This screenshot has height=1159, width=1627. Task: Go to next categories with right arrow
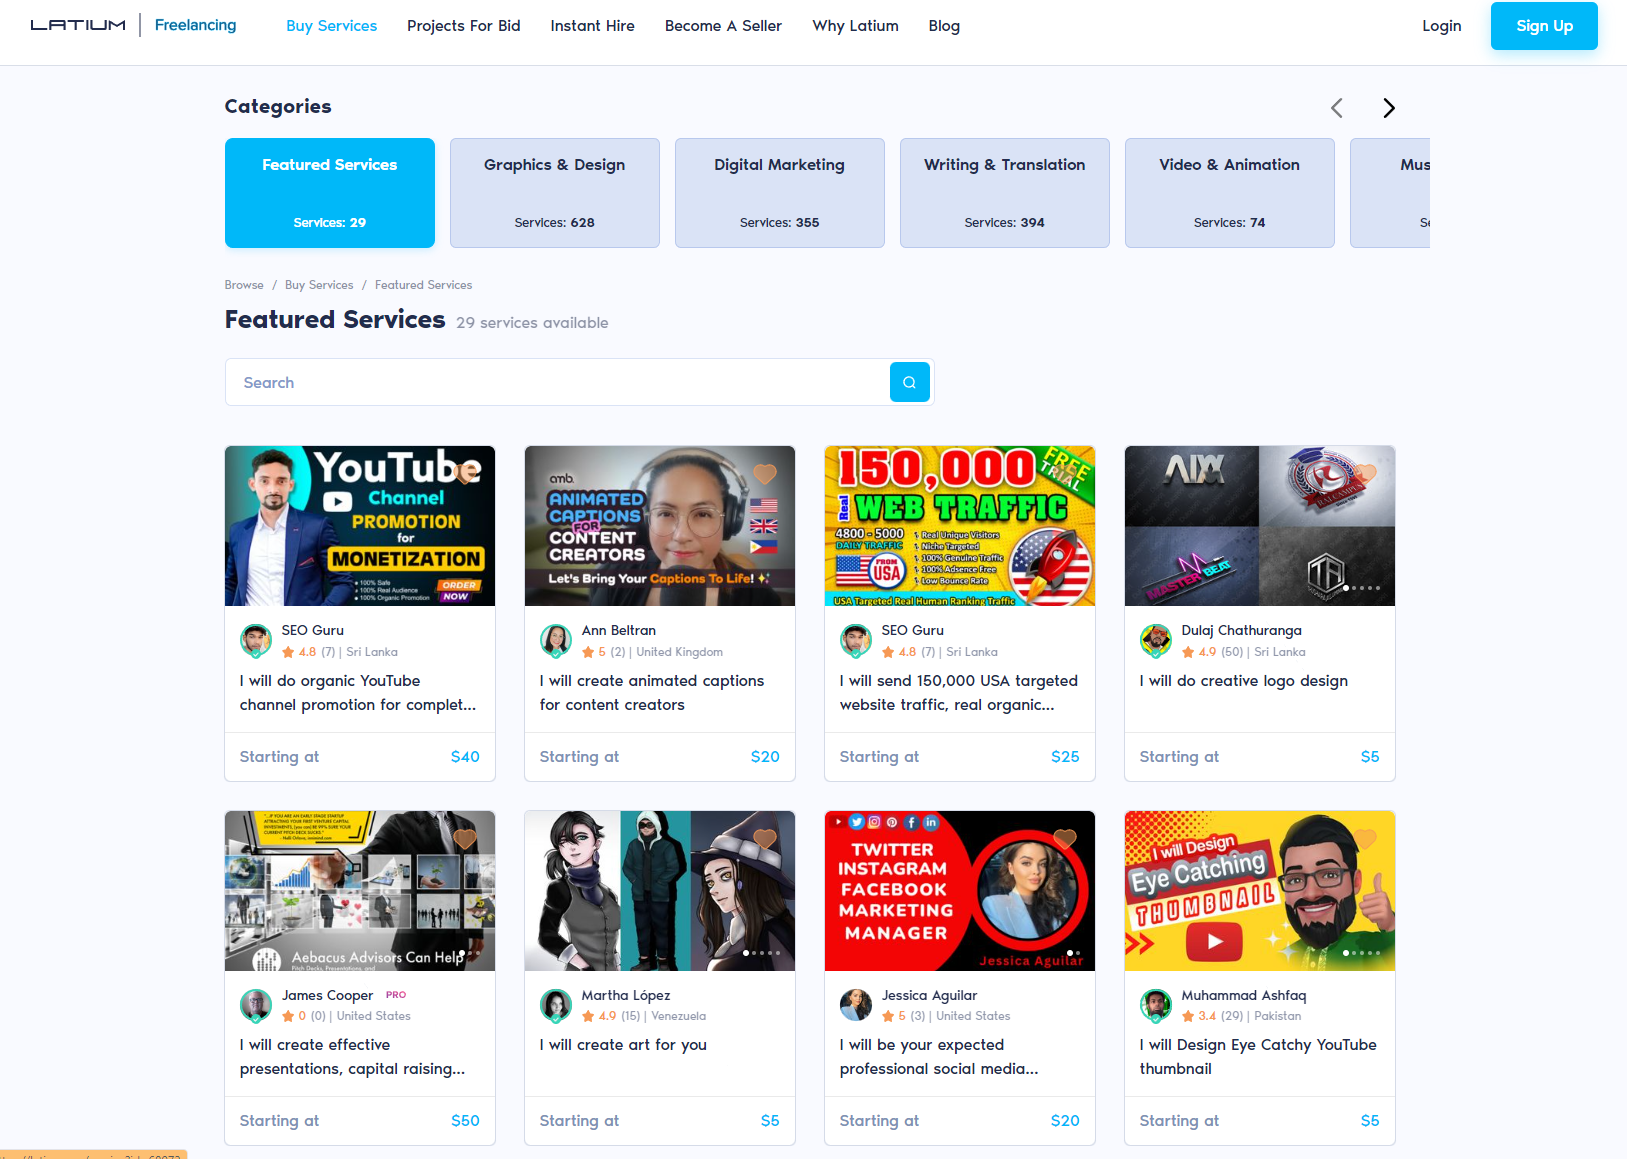tap(1388, 108)
